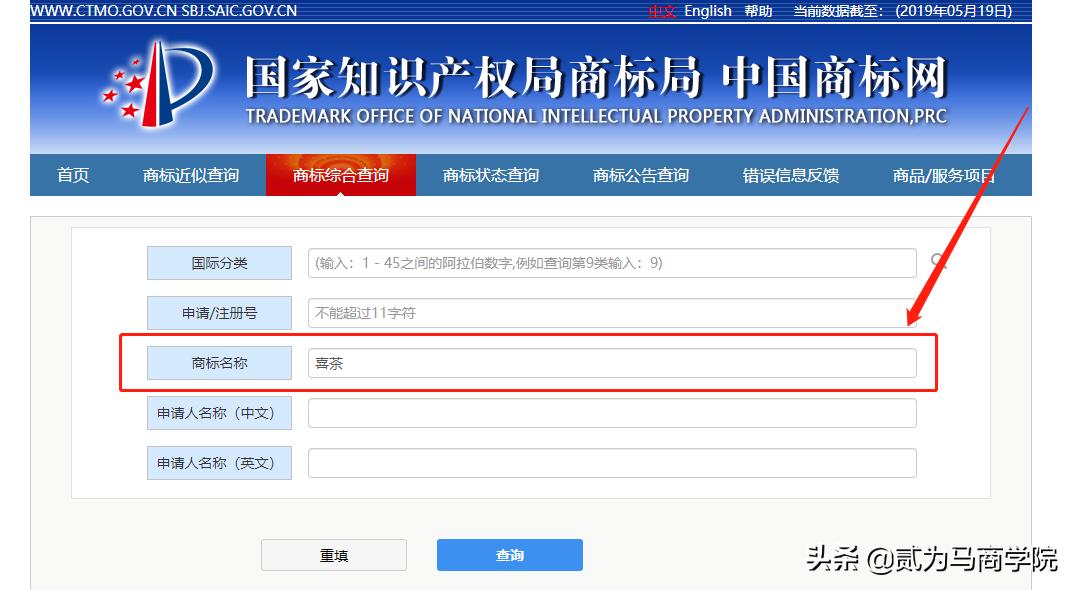The width and height of the screenshot is (1075, 590).
Task: Click the 国际分类 field label
Action: click(219, 262)
